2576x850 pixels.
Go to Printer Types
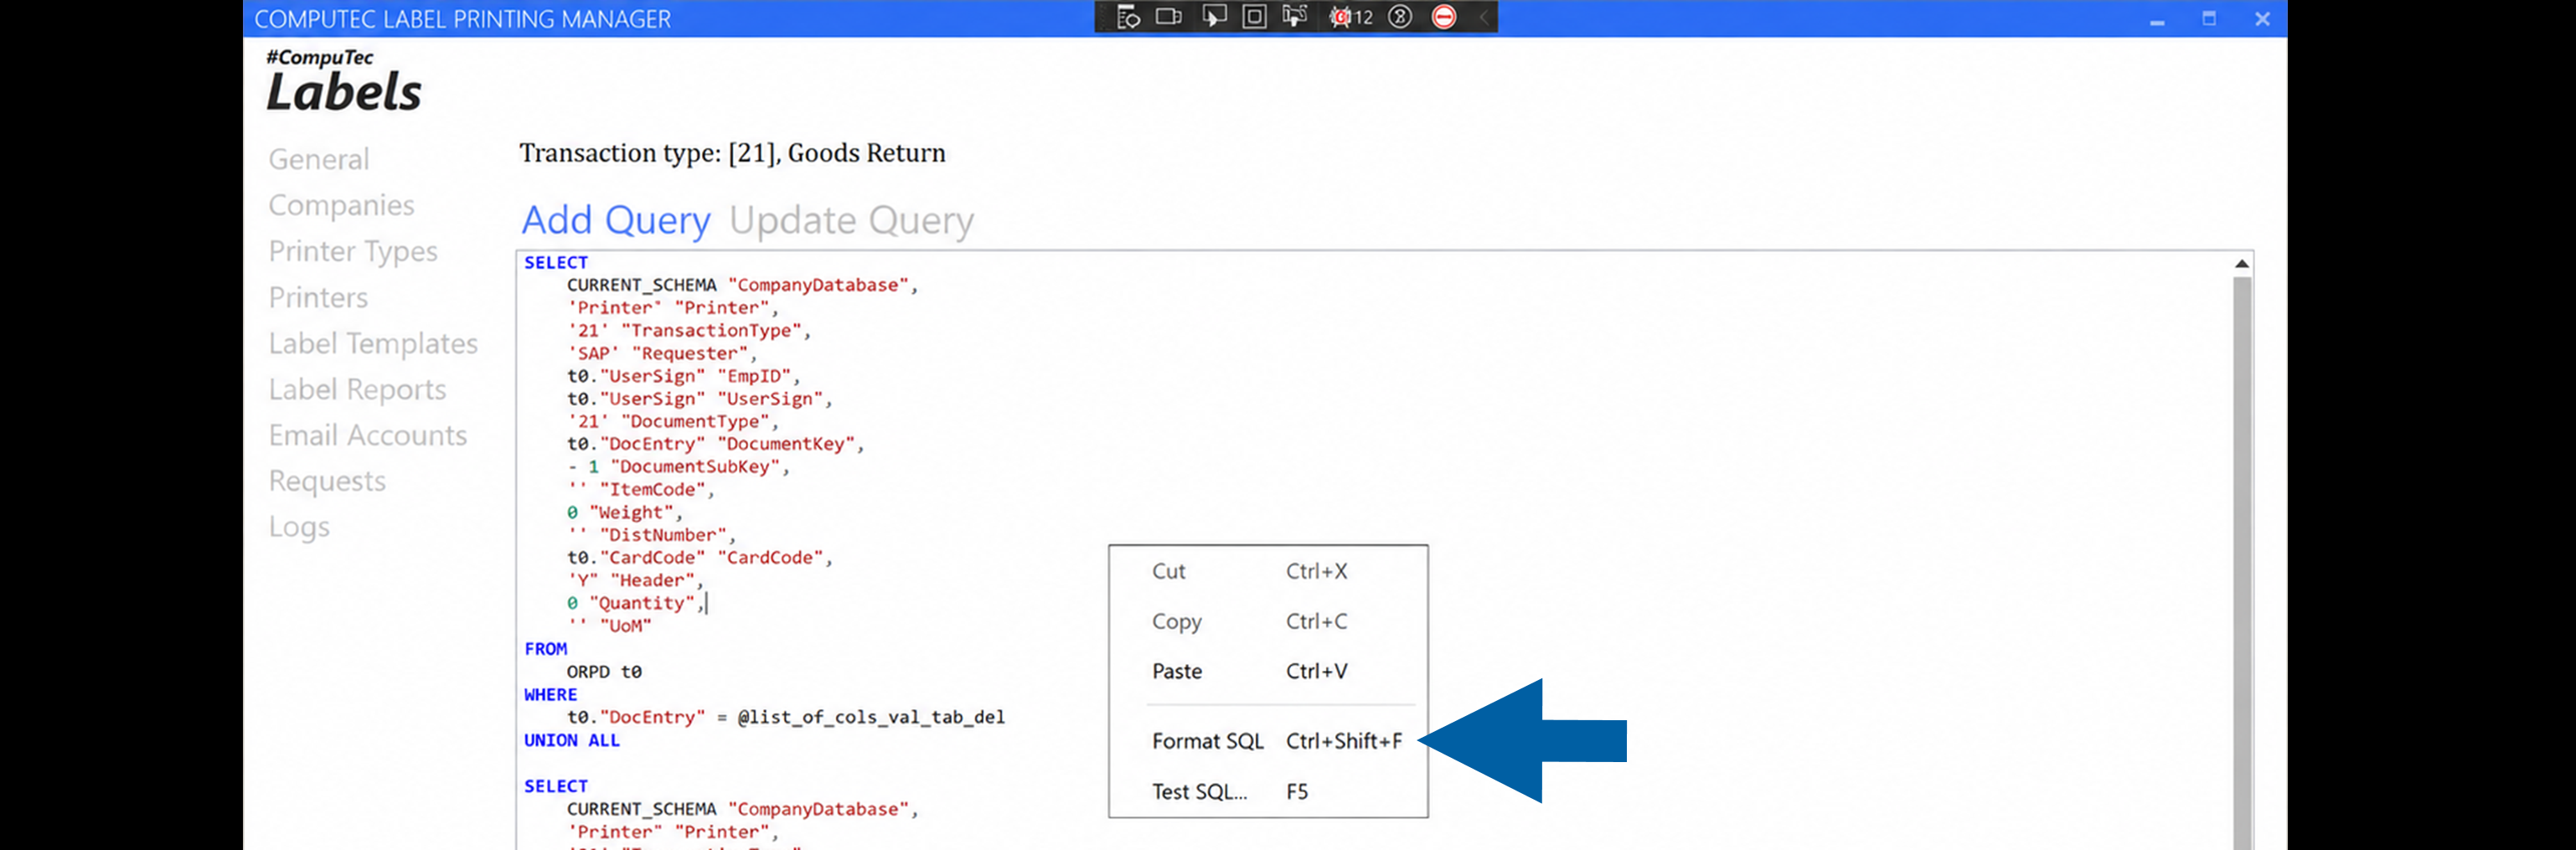353,251
